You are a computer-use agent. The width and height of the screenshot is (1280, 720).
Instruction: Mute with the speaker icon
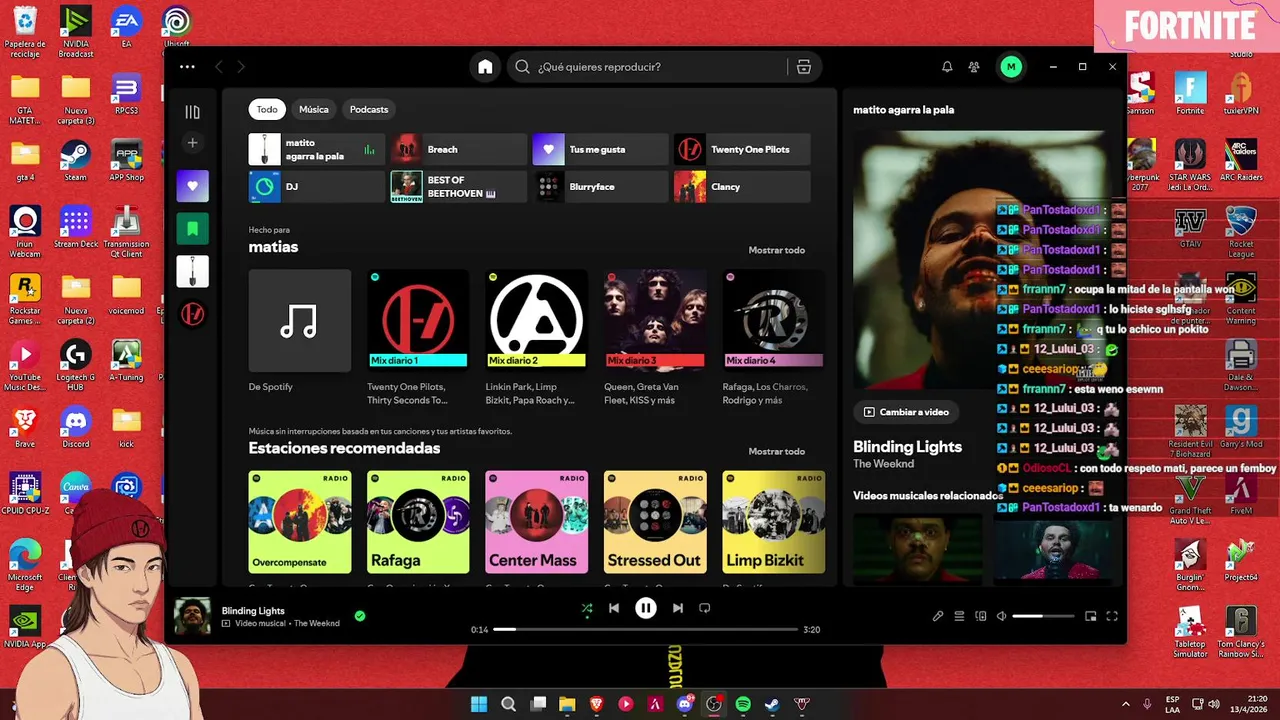pyautogui.click(x=1001, y=617)
